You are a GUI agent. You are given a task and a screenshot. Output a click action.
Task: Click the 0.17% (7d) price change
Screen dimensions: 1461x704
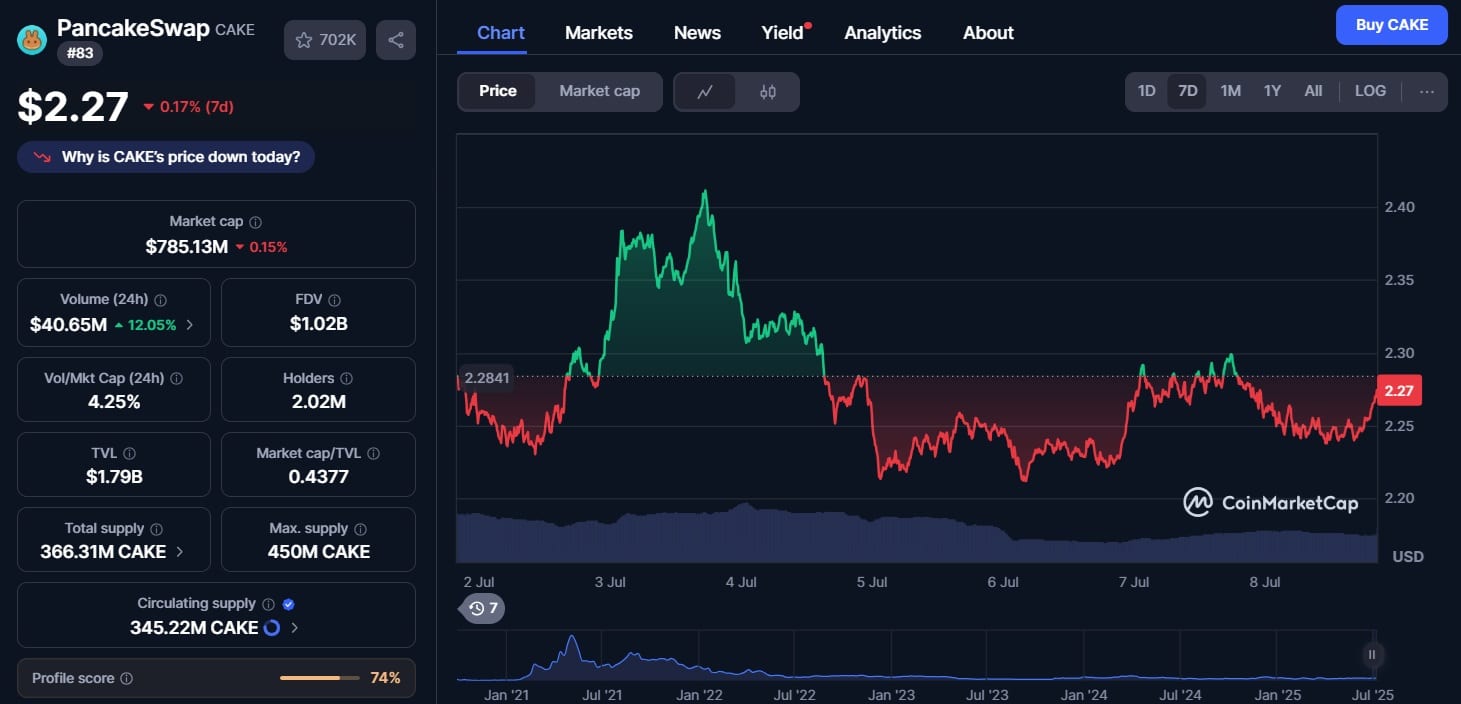coord(188,106)
